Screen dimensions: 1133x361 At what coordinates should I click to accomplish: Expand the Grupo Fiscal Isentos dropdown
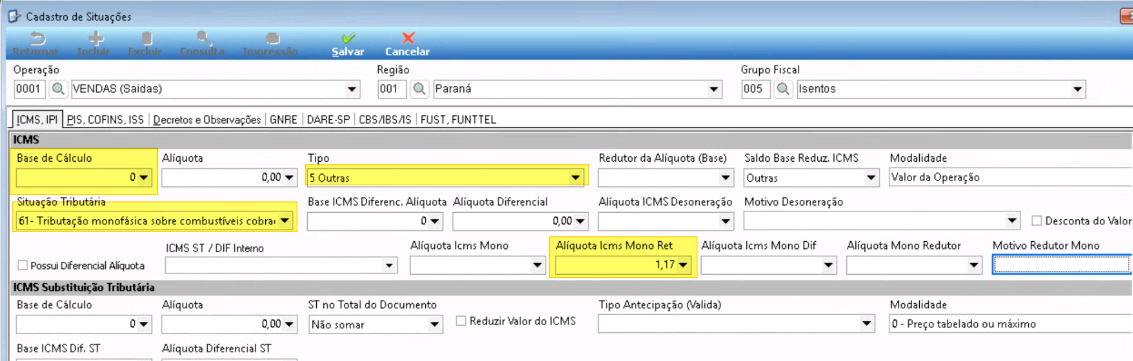click(1079, 90)
